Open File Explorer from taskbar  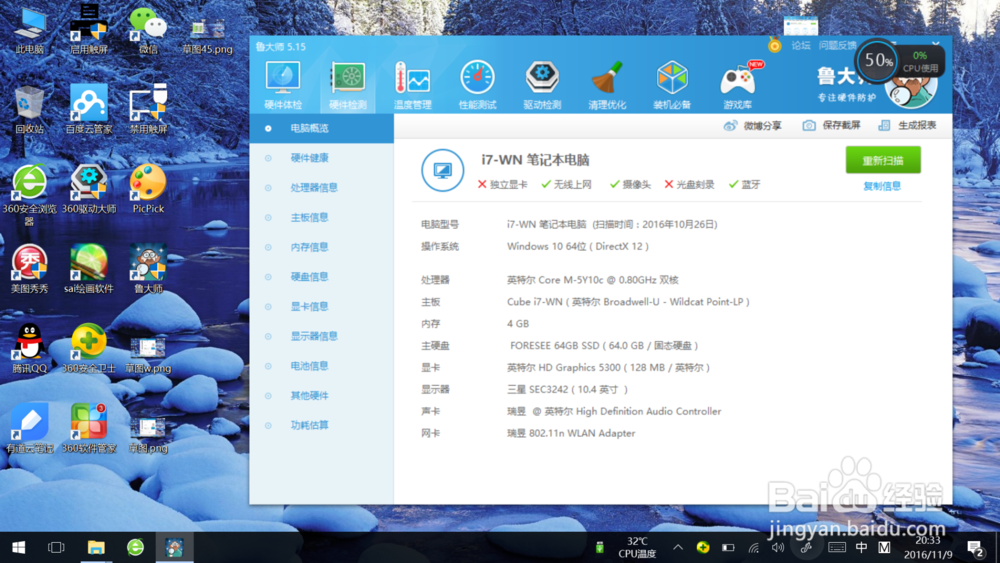tap(96, 548)
